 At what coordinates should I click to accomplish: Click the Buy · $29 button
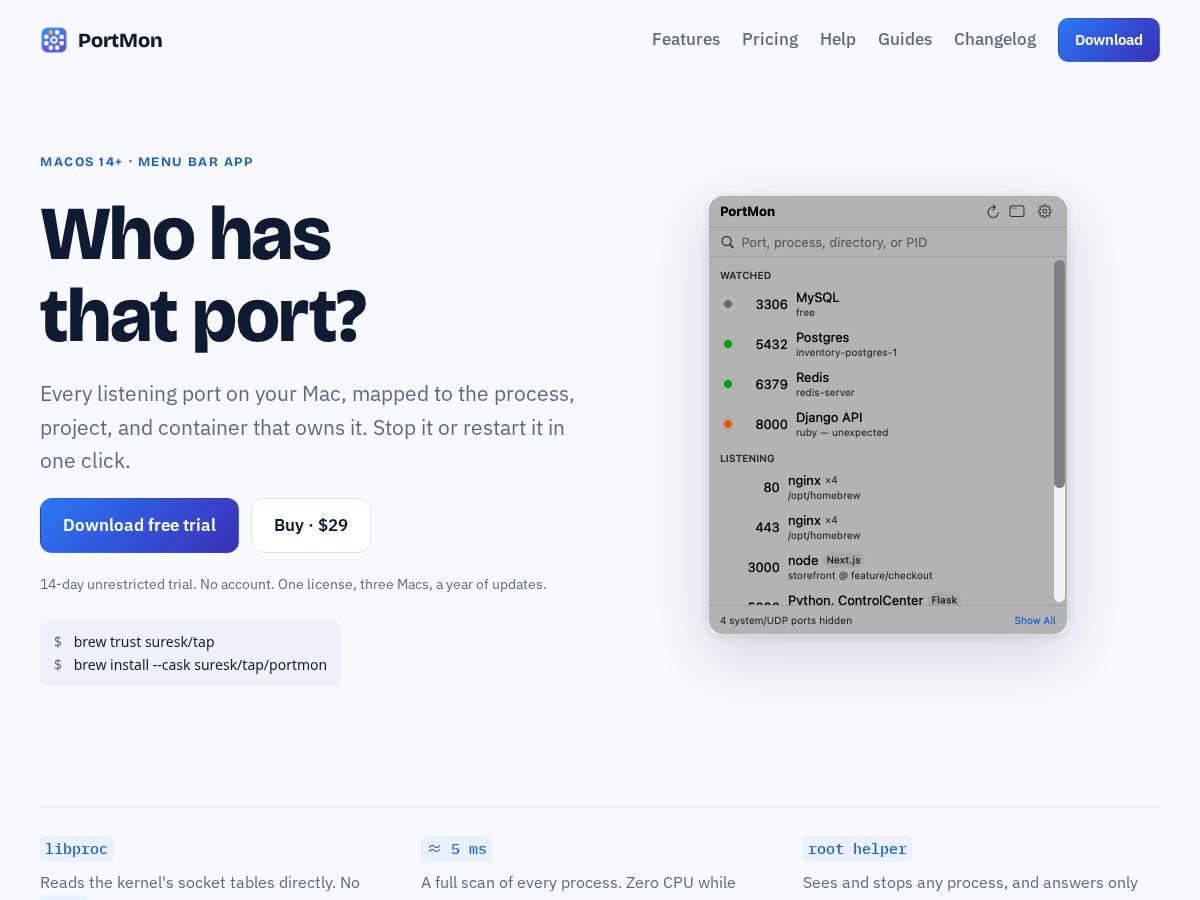pyautogui.click(x=311, y=525)
